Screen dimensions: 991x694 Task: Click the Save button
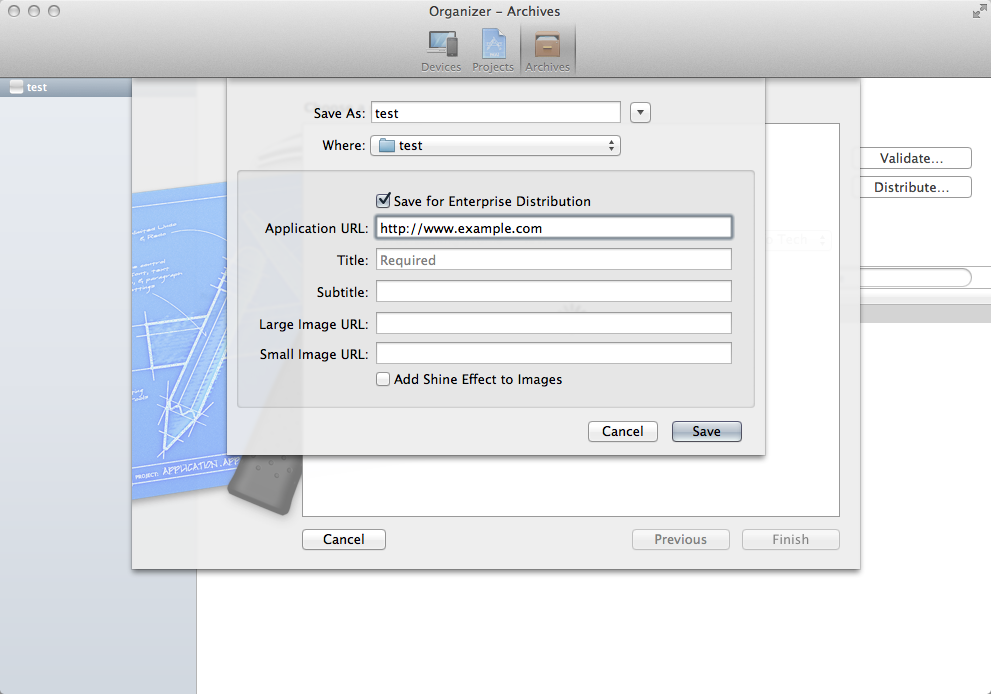[706, 431]
